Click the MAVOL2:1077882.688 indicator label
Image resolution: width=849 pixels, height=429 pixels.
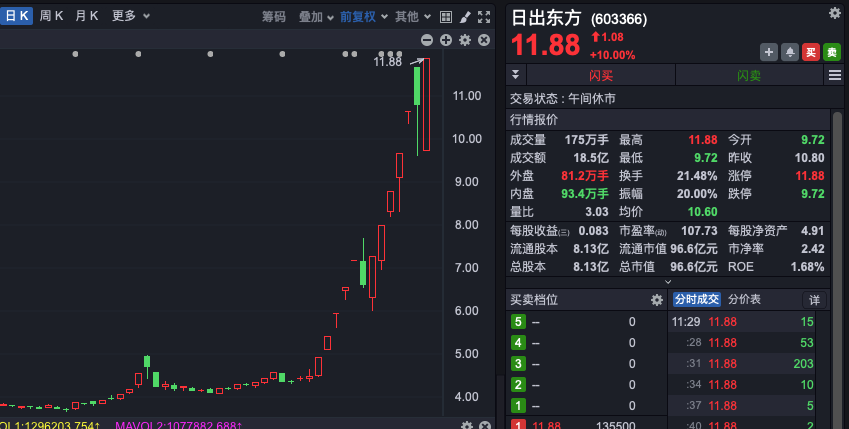pos(179,426)
